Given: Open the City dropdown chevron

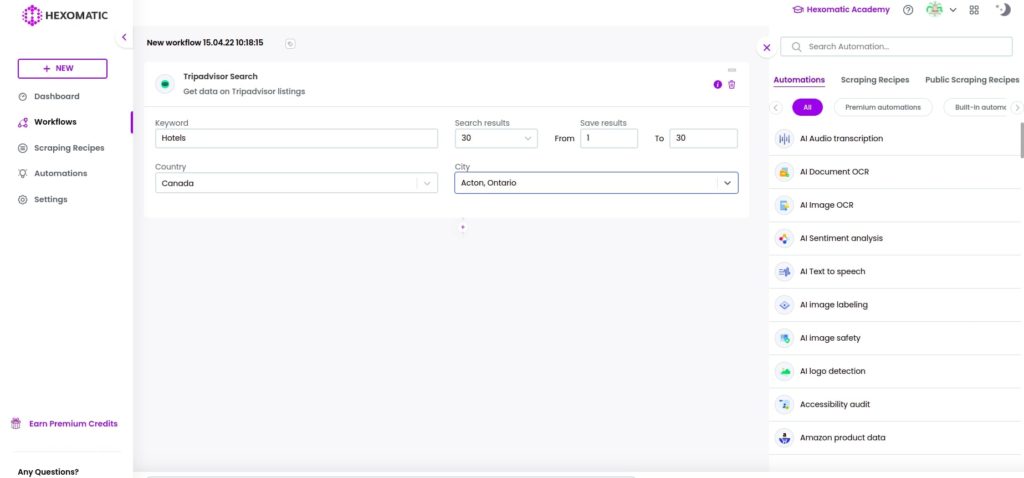Looking at the screenshot, I should 728,183.
